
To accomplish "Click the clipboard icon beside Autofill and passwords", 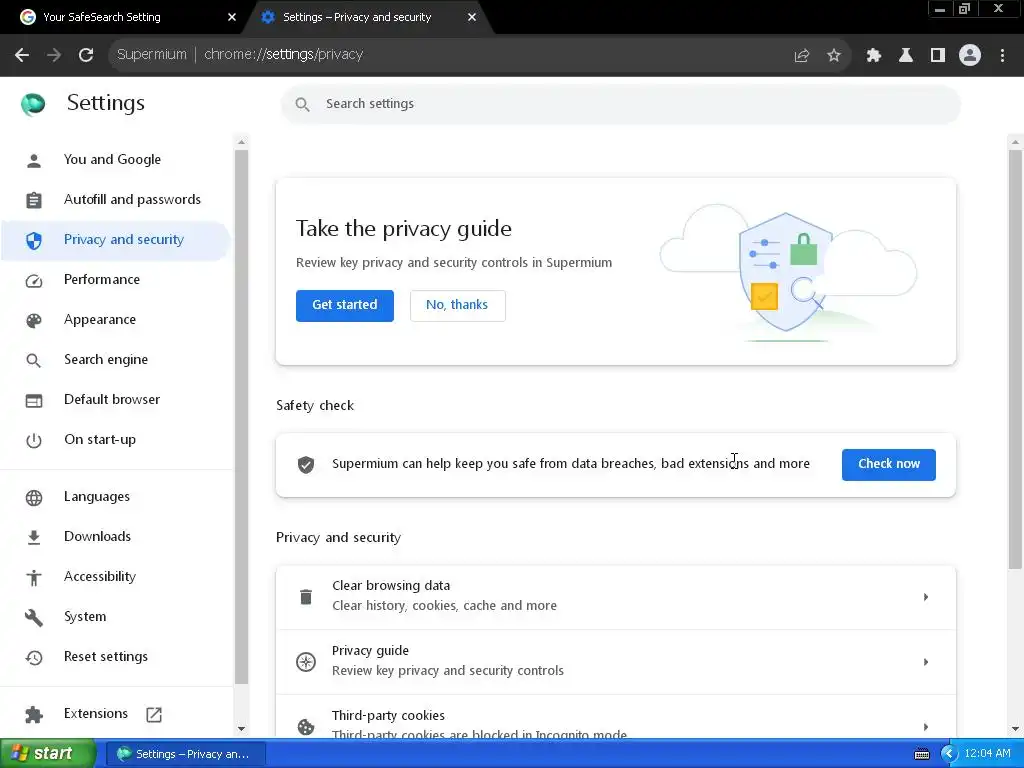I will click(x=34, y=200).
